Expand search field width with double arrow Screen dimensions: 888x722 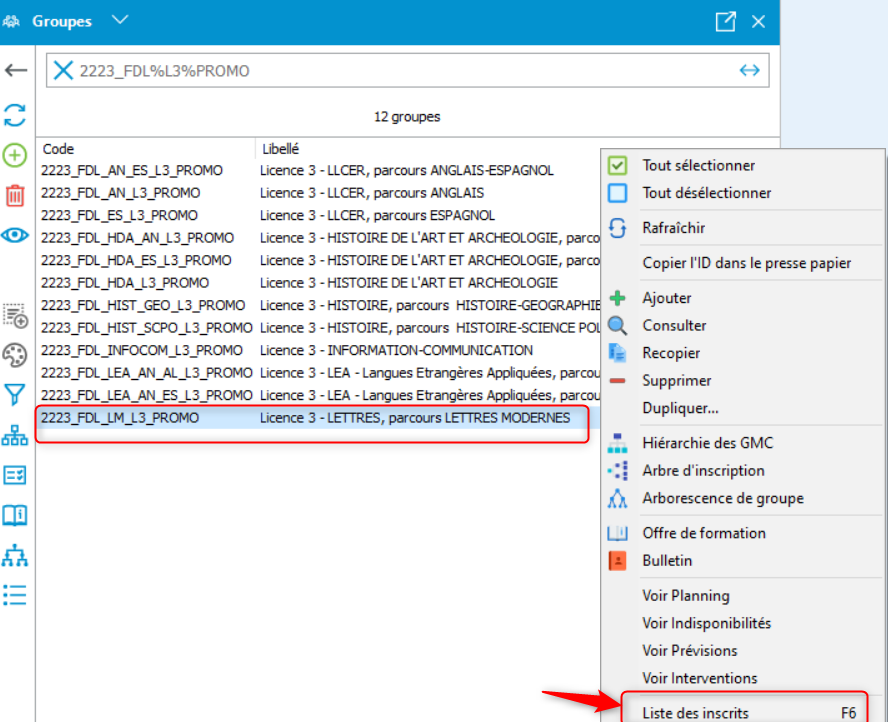749,70
